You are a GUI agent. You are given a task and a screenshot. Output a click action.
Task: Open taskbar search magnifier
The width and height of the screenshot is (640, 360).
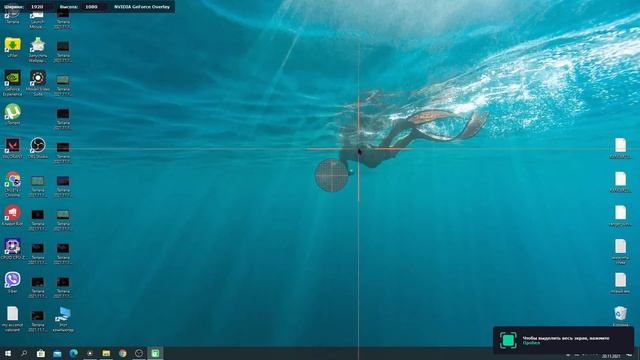pos(24,353)
